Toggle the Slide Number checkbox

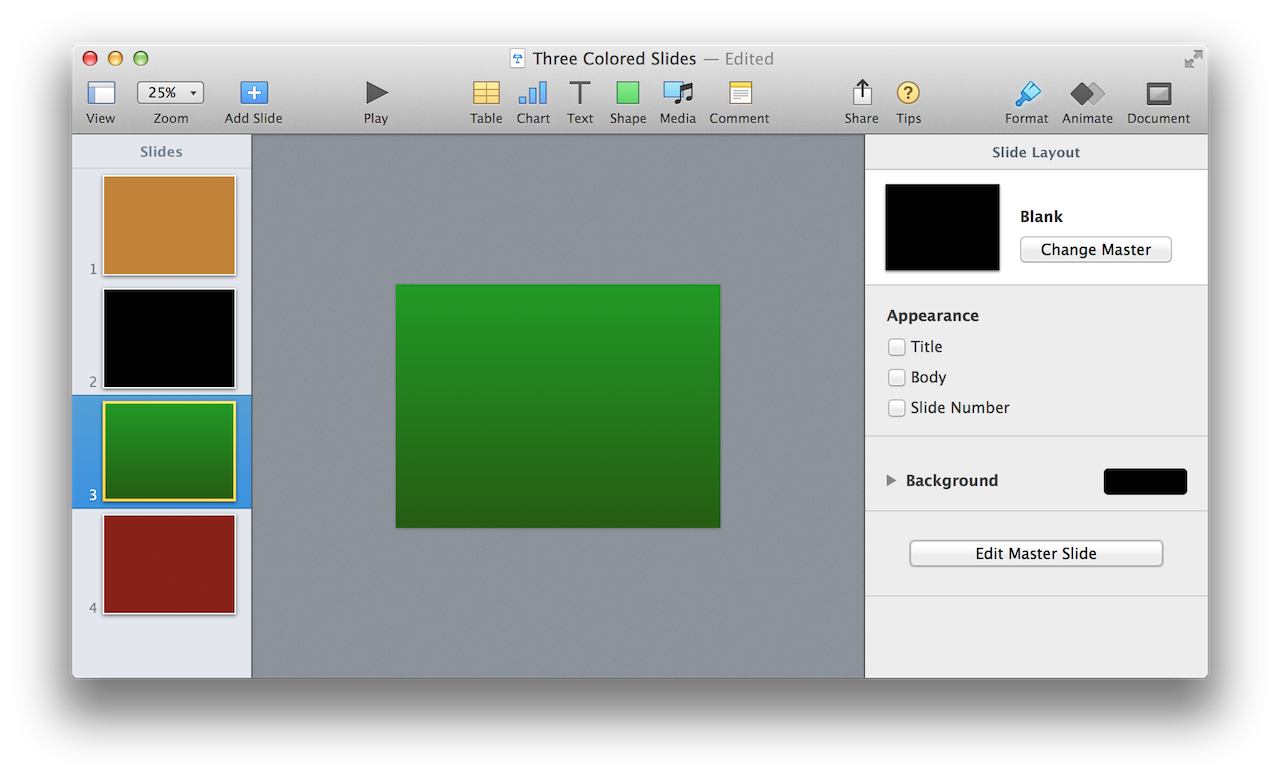pyautogui.click(x=896, y=408)
